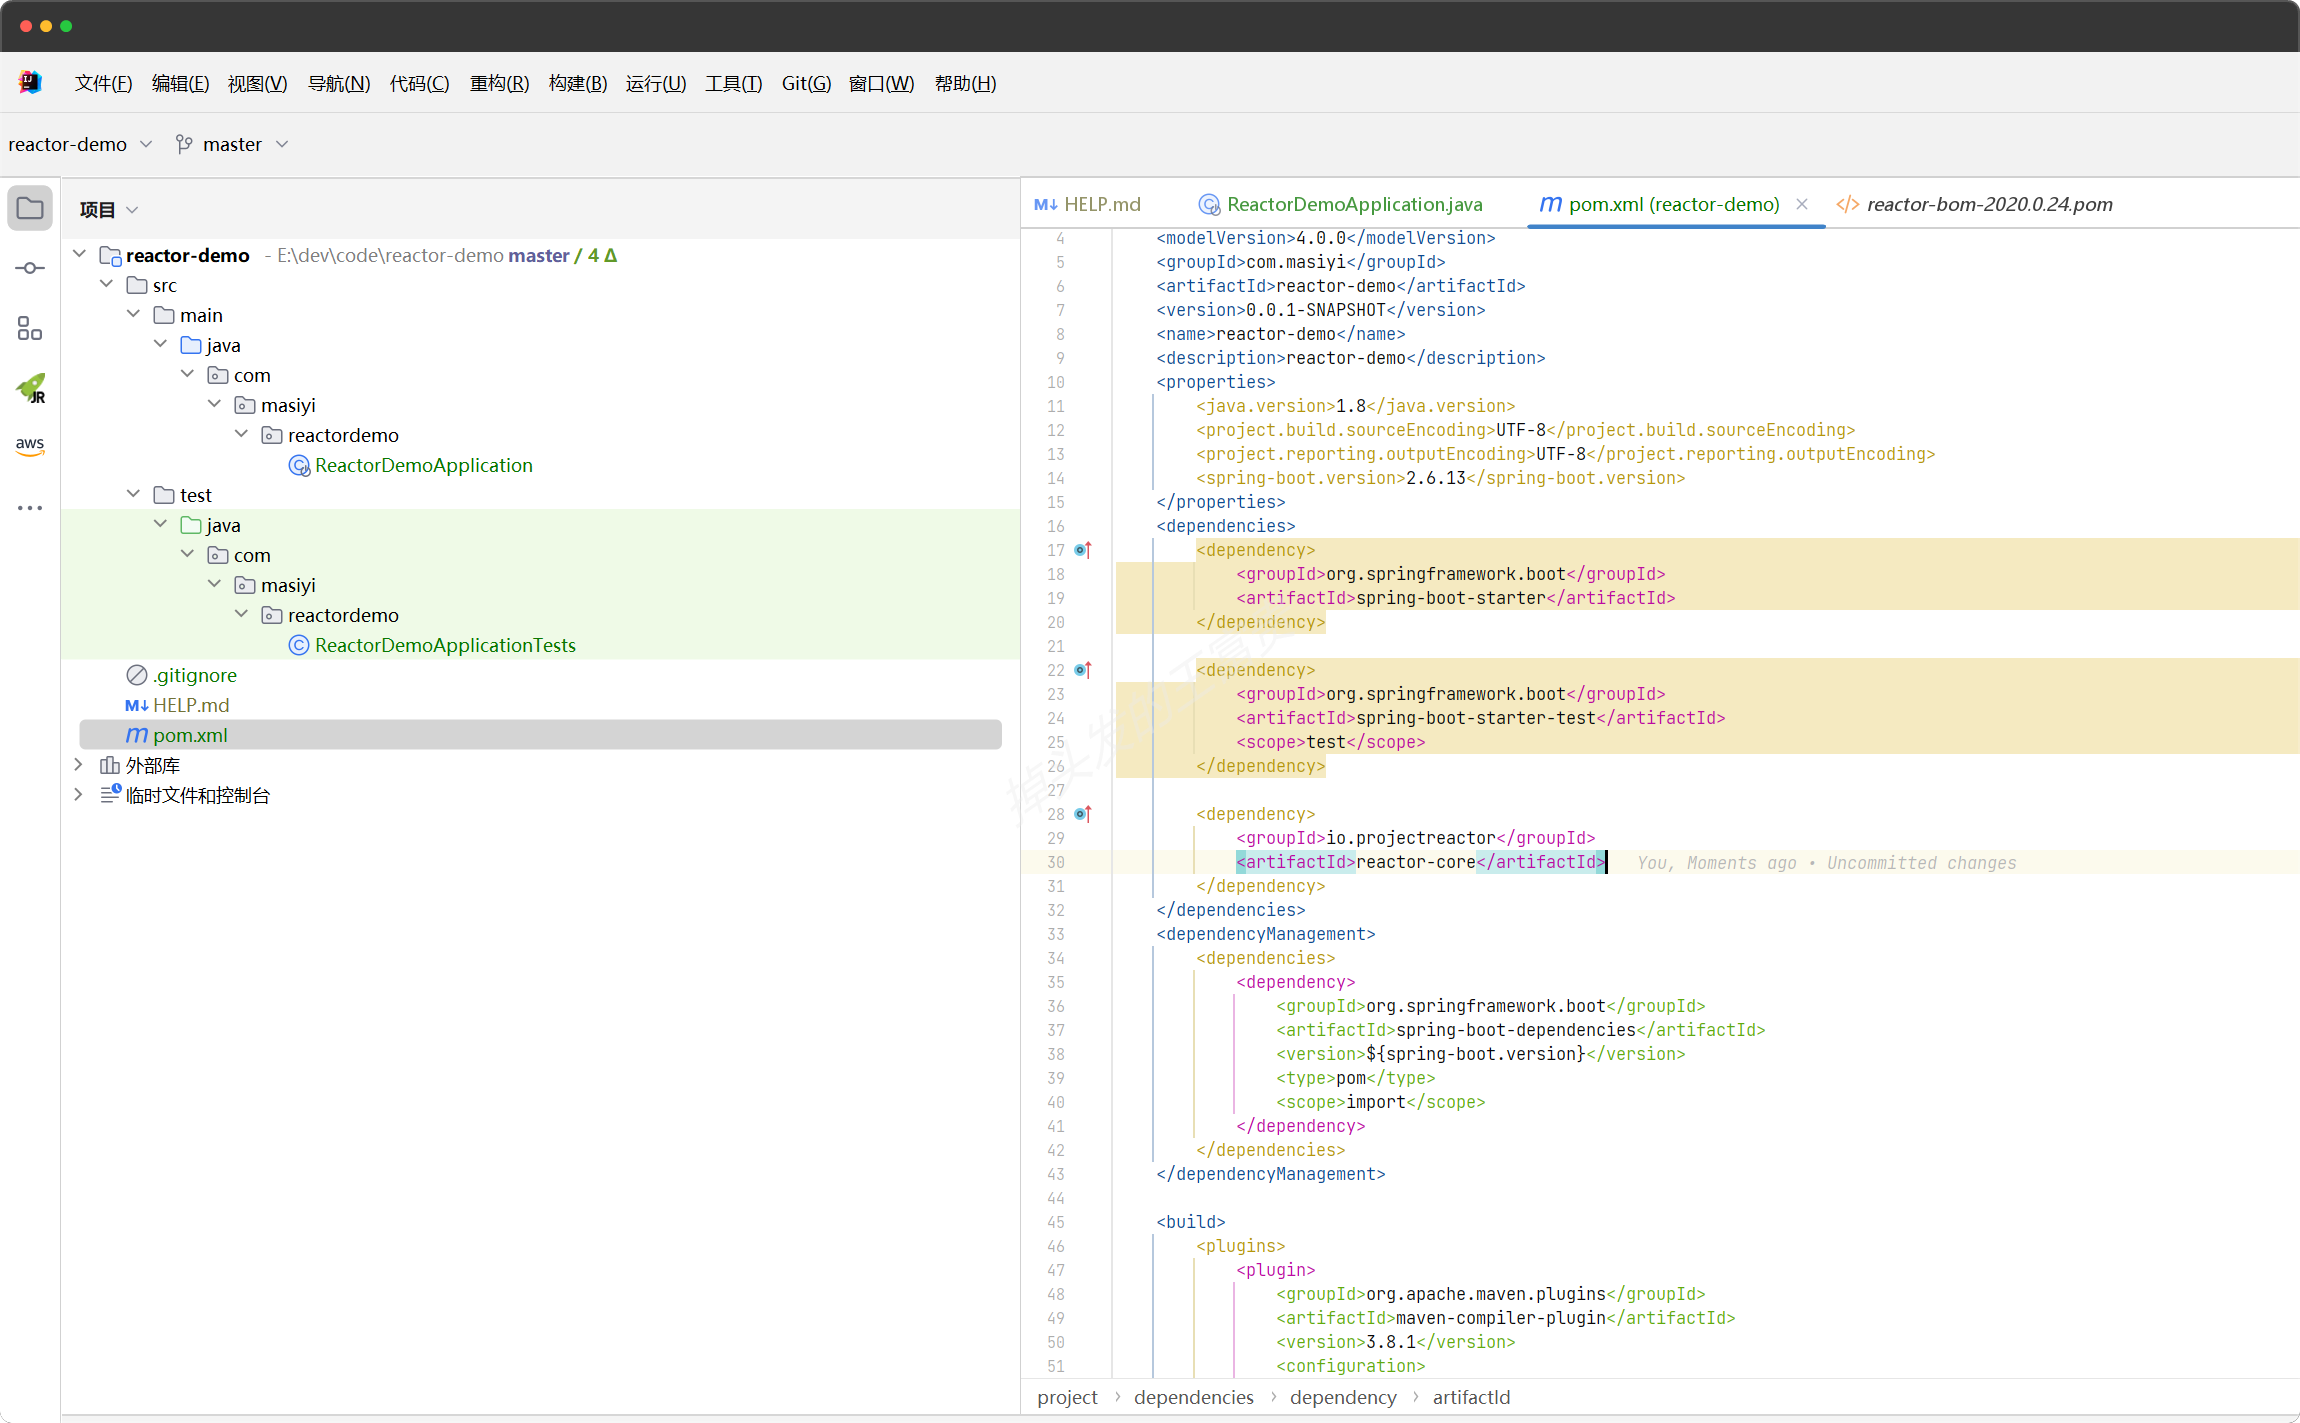Click the dependencies breadcrumb at bottom
The image size is (2300, 1423).
point(1193,1397)
